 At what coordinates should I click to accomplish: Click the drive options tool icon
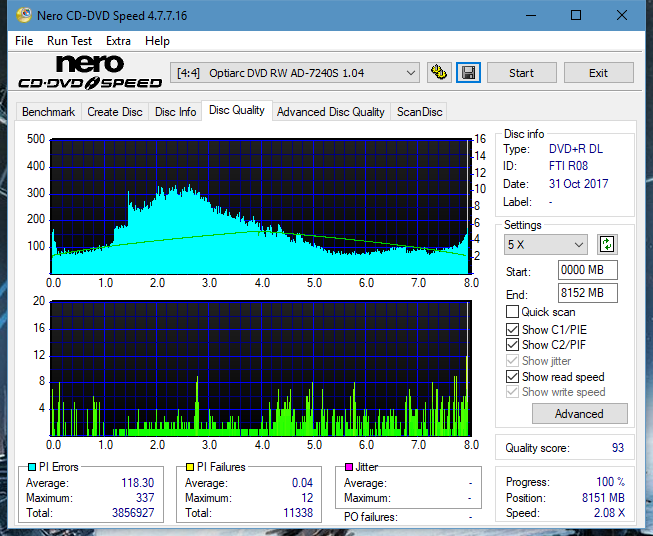(439, 73)
